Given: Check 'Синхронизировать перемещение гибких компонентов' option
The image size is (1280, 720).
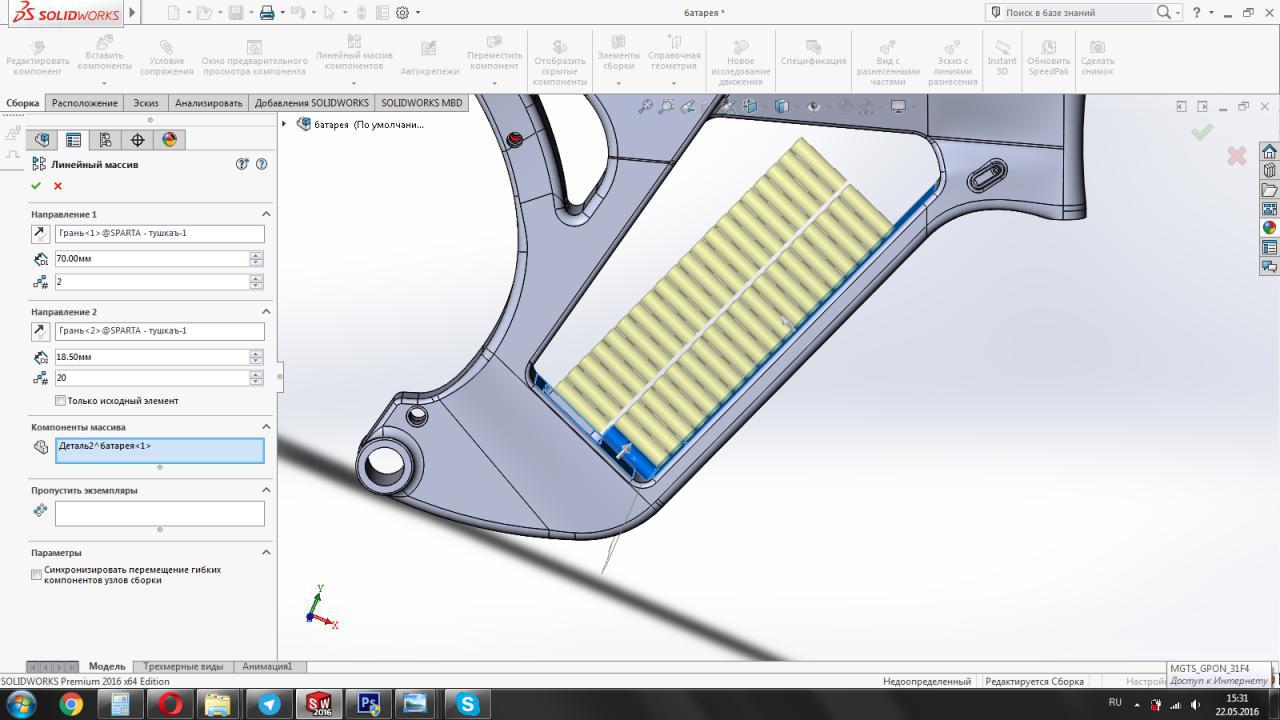Looking at the screenshot, I should pos(37,575).
